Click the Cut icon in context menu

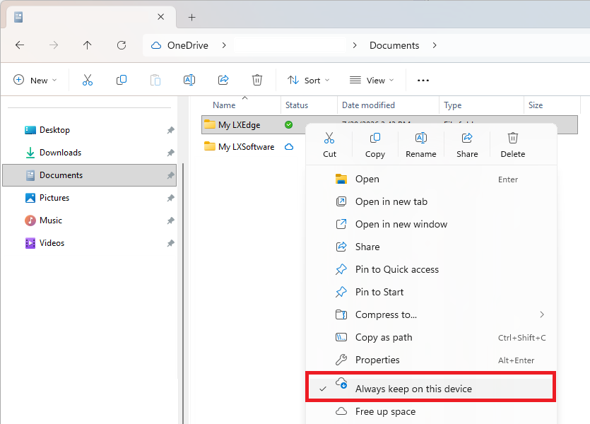329,138
